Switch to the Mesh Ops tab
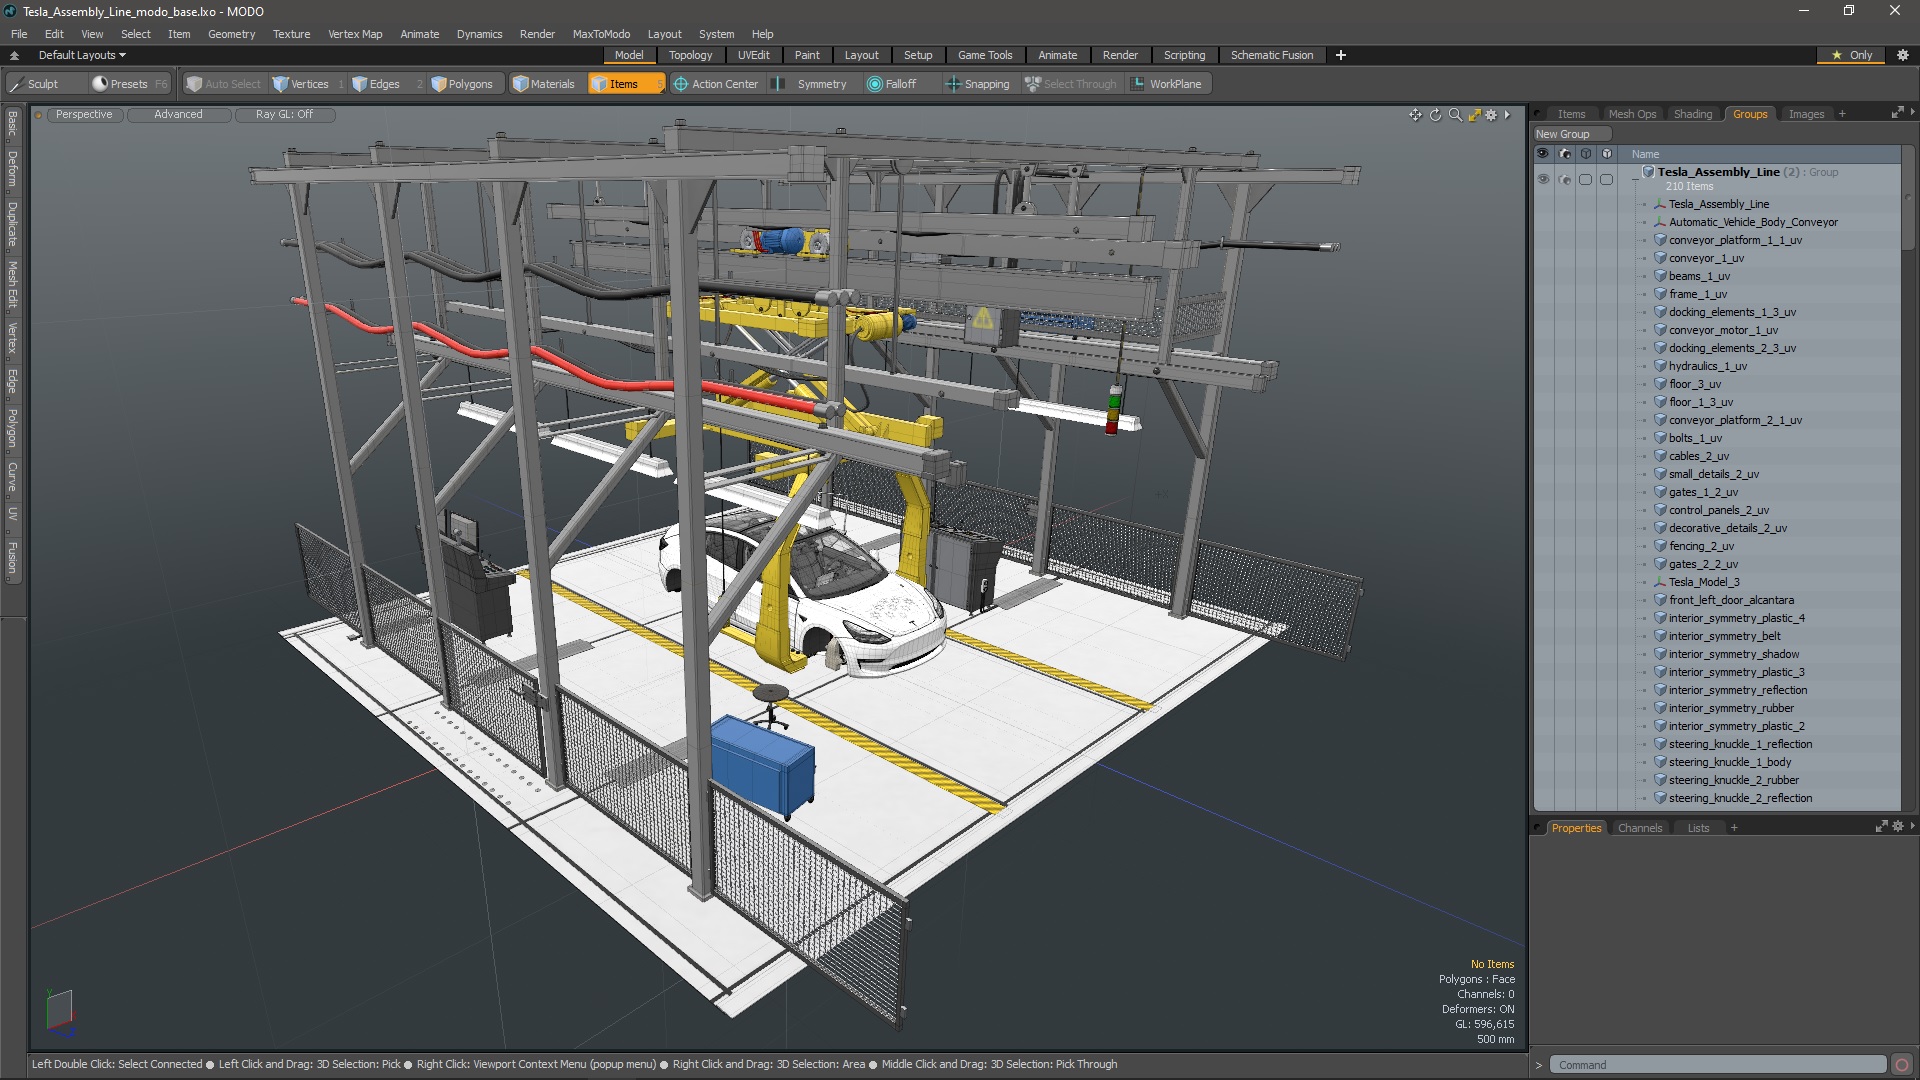This screenshot has height=1080, width=1920. tap(1632, 114)
